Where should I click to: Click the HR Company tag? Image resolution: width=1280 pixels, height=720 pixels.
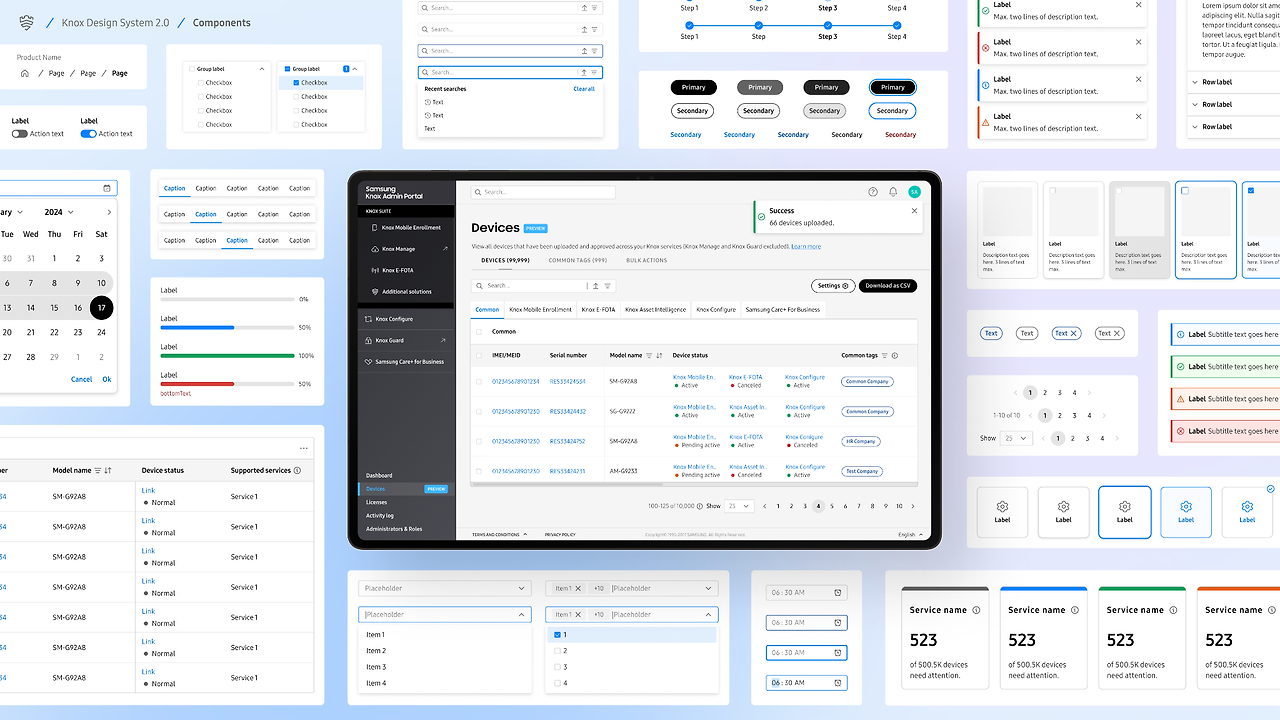[x=861, y=441]
